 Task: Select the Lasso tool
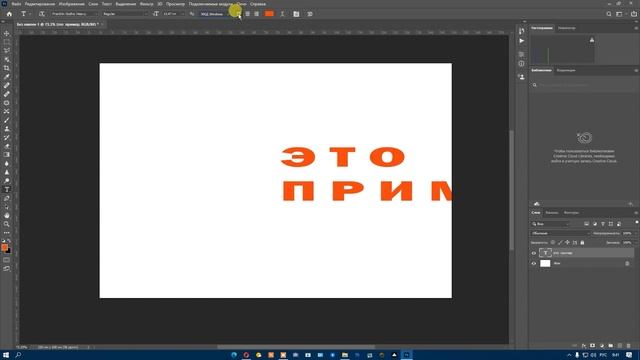pyautogui.click(x=7, y=50)
